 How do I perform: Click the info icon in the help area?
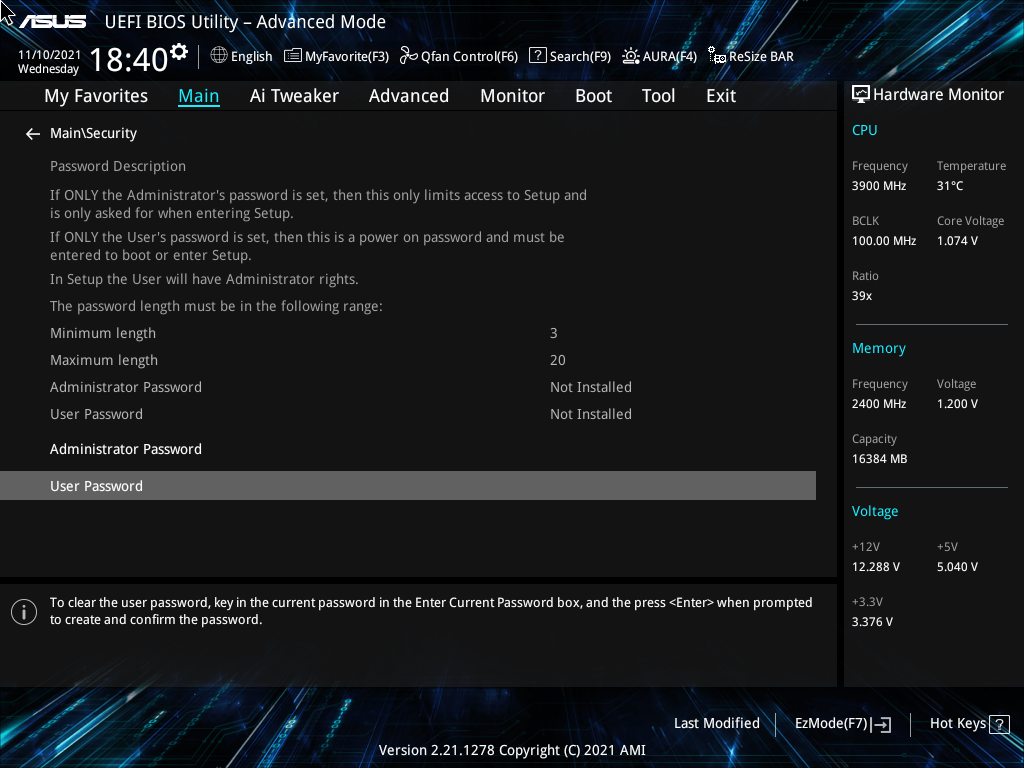click(23, 611)
